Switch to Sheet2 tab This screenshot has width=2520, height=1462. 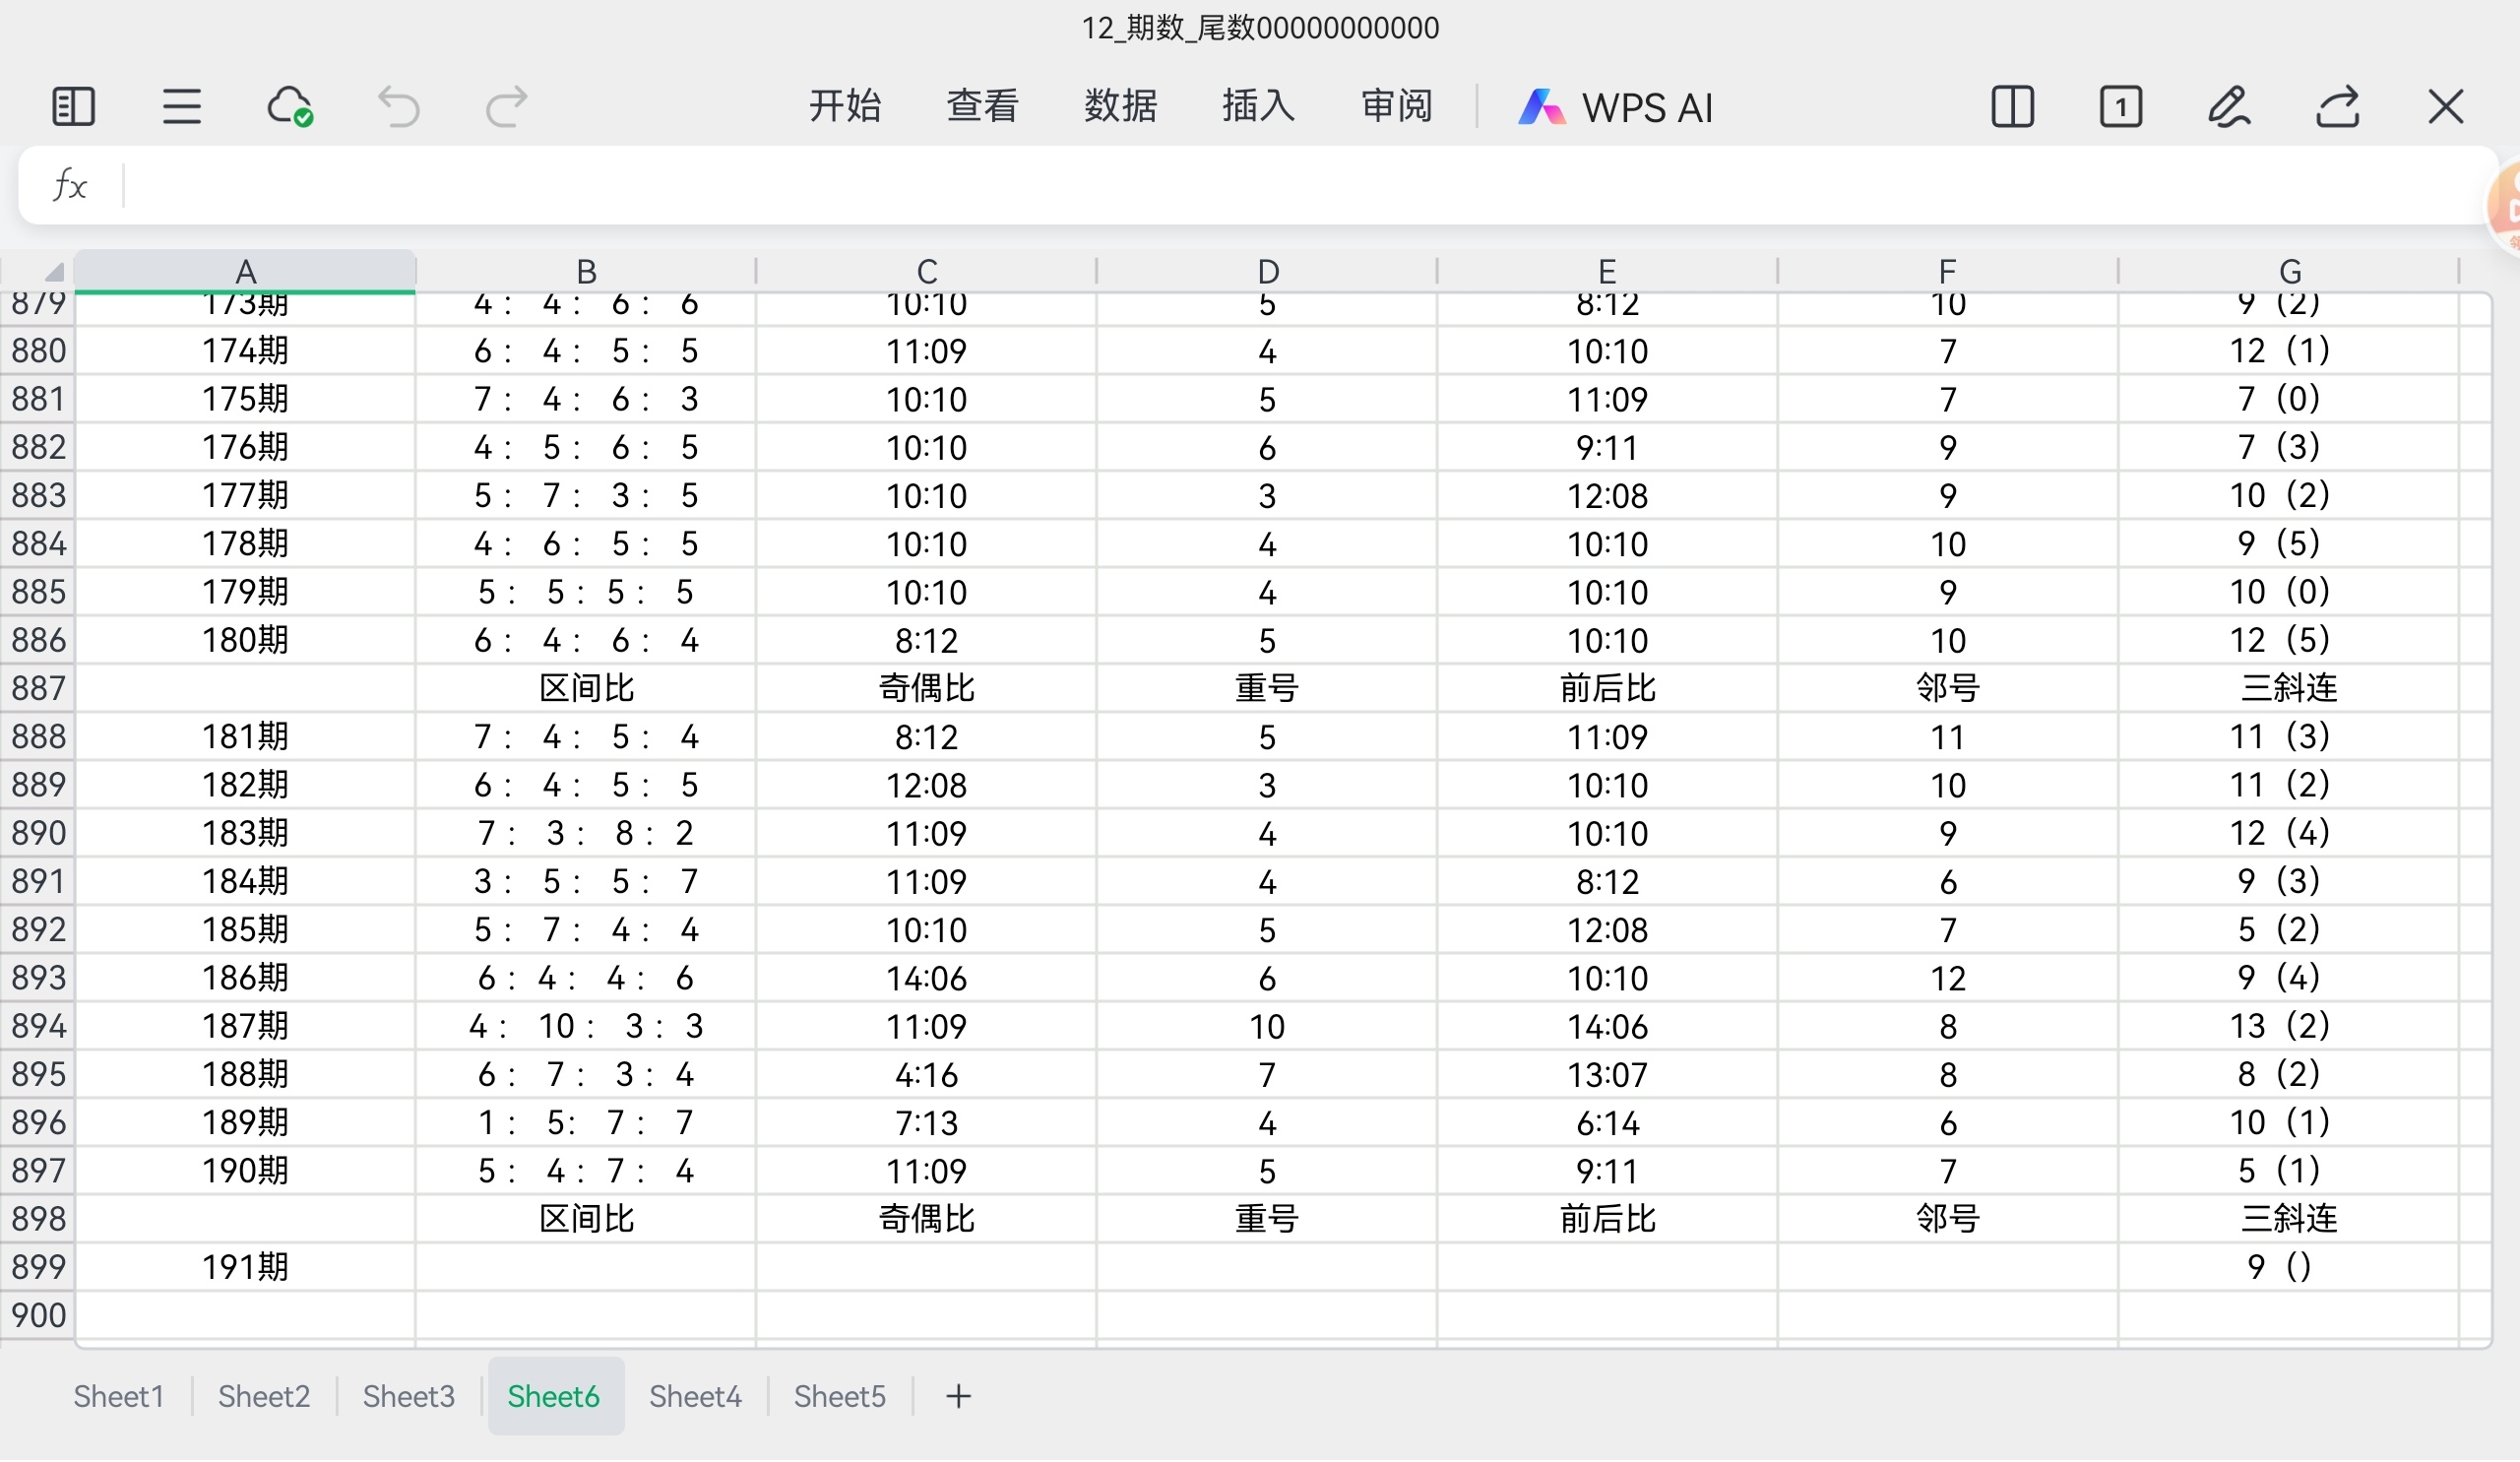(x=264, y=1397)
